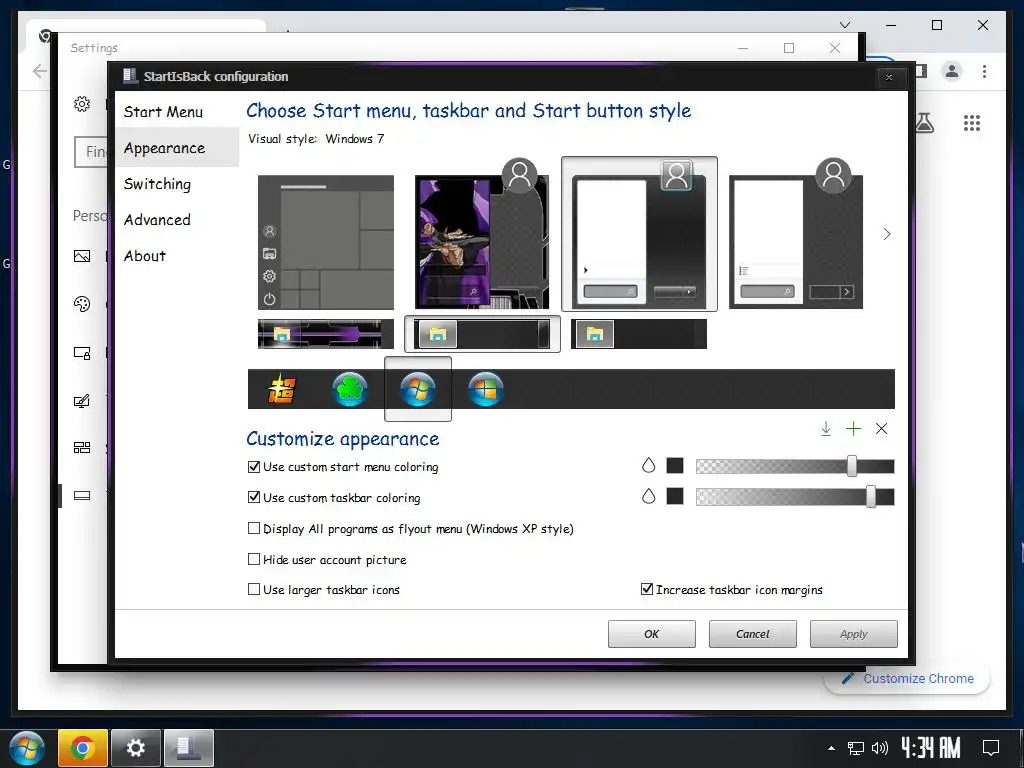Click the Taskbar icon in Settings sidebar

pos(82,496)
